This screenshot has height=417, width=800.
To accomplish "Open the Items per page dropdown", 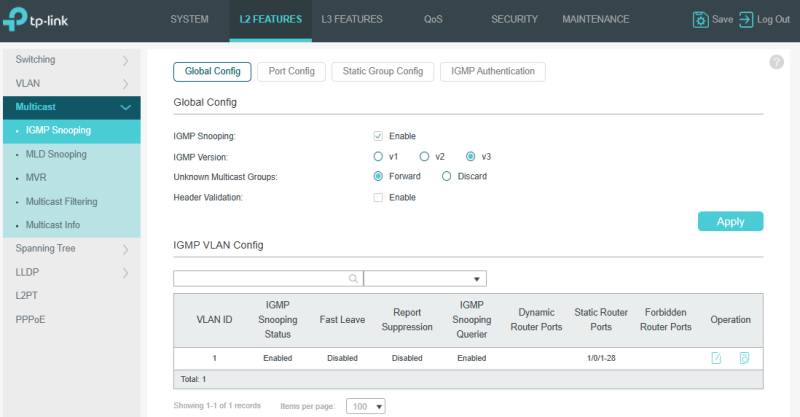I will pos(365,406).
